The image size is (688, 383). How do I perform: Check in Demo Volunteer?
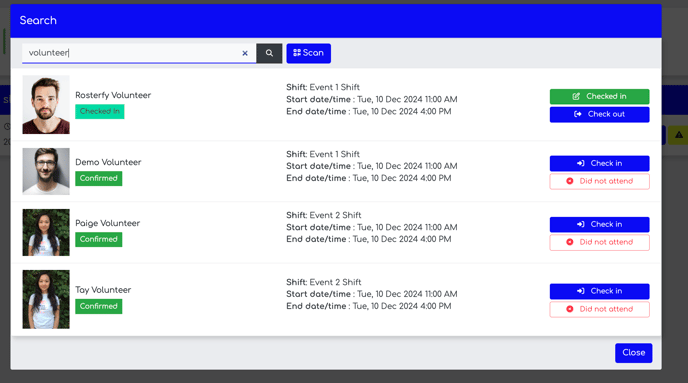(599, 163)
